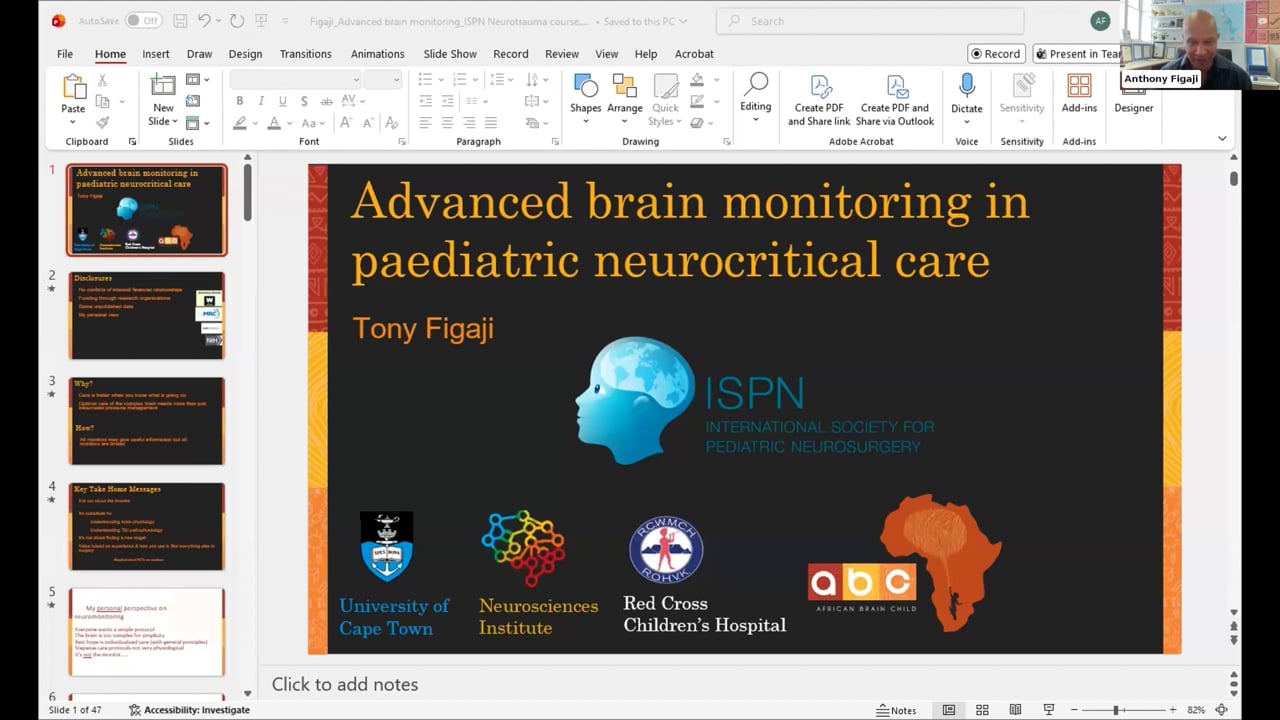Switch to the Insert tab
This screenshot has width=1280, height=720.
pos(155,54)
